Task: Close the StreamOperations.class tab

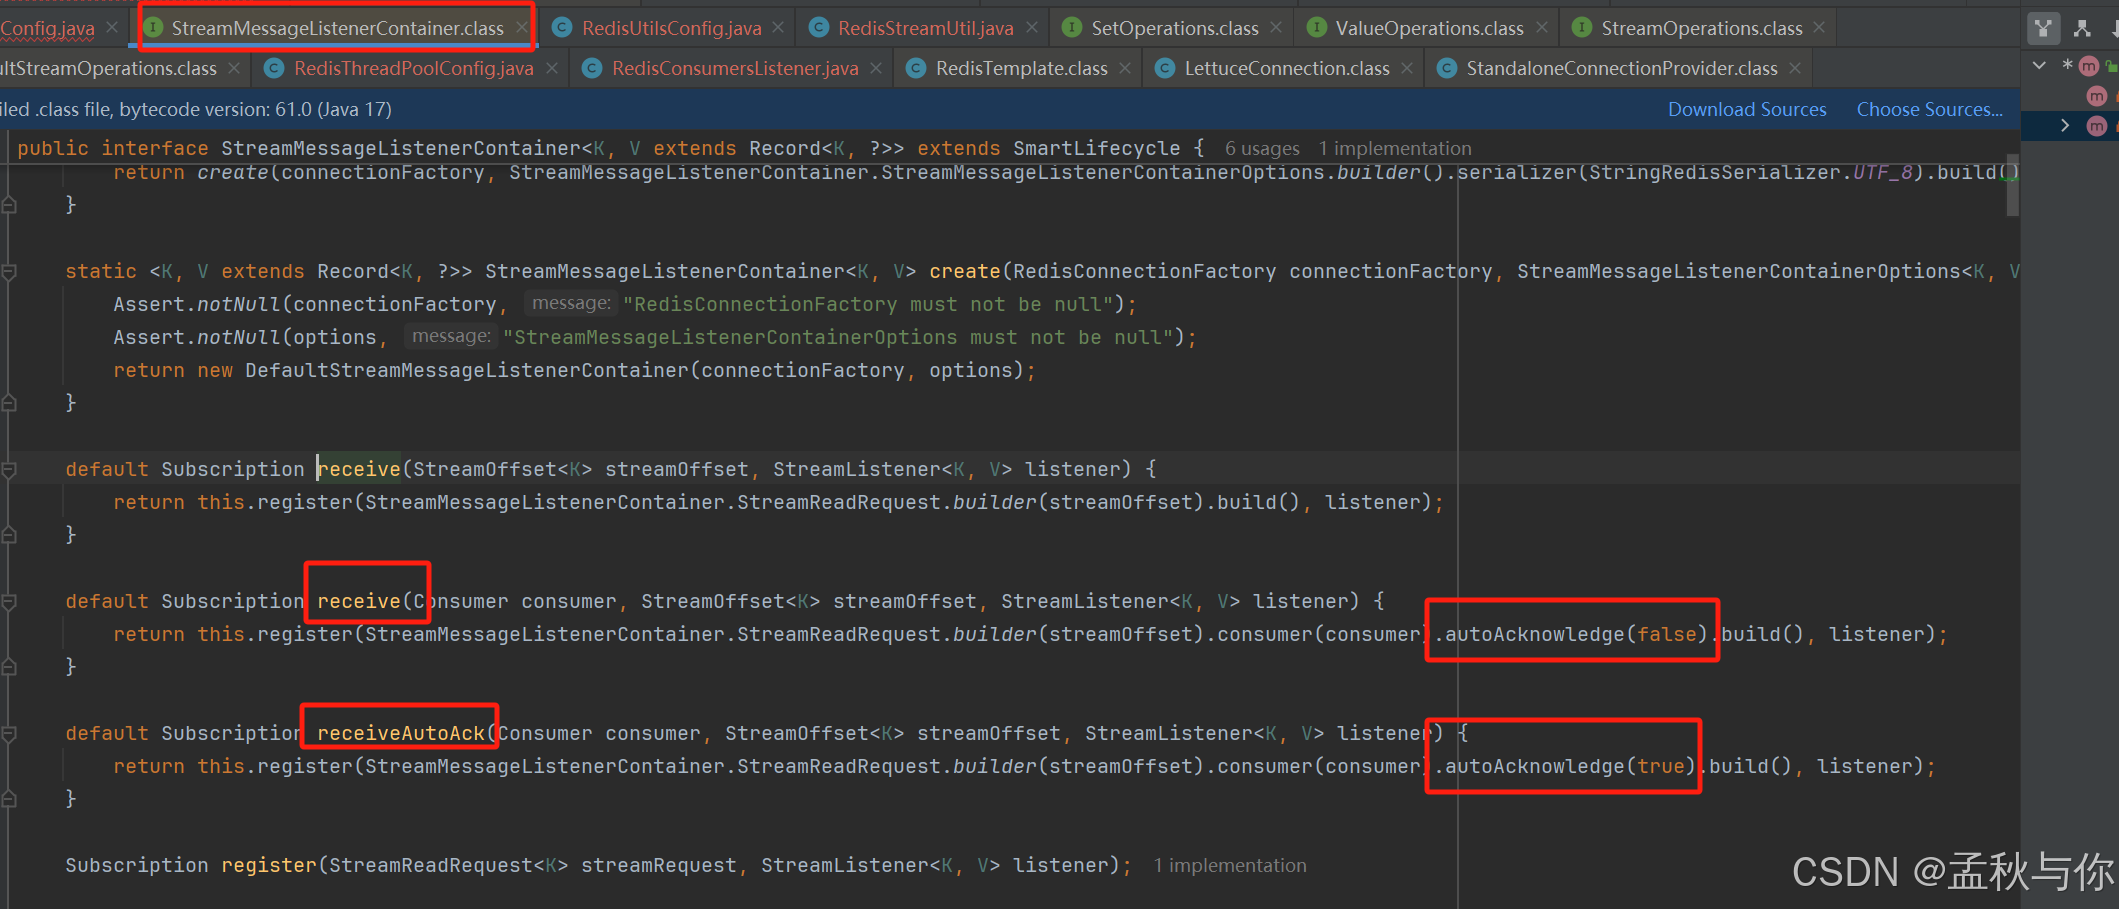Action: pos(1819,28)
